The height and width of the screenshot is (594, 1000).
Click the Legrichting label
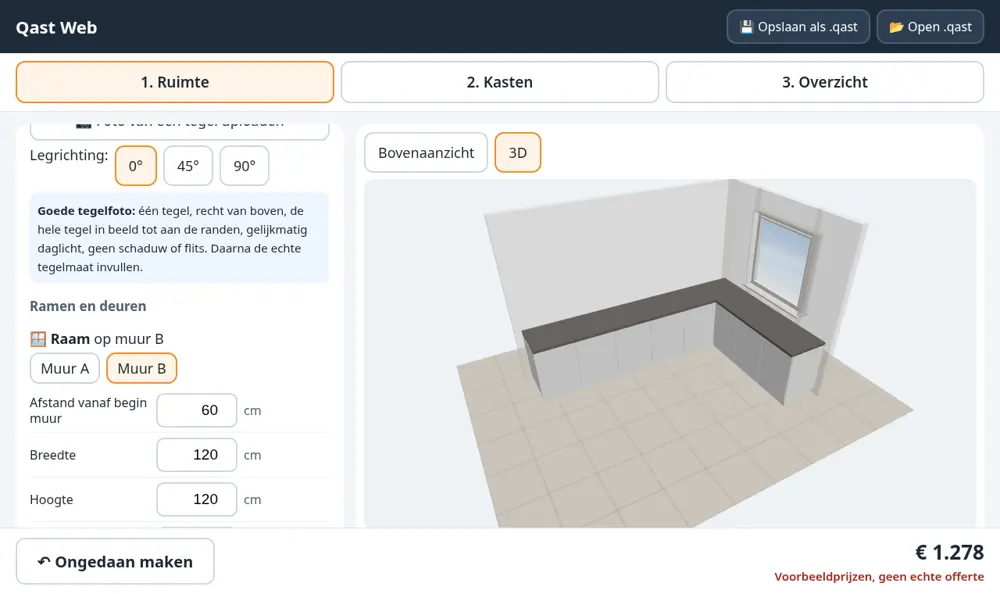coord(69,155)
